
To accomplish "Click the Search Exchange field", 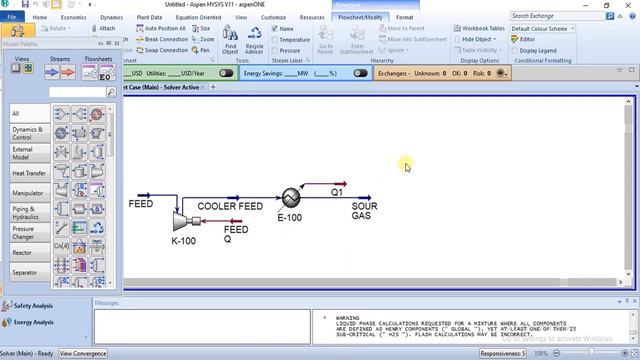I will click(x=558, y=16).
